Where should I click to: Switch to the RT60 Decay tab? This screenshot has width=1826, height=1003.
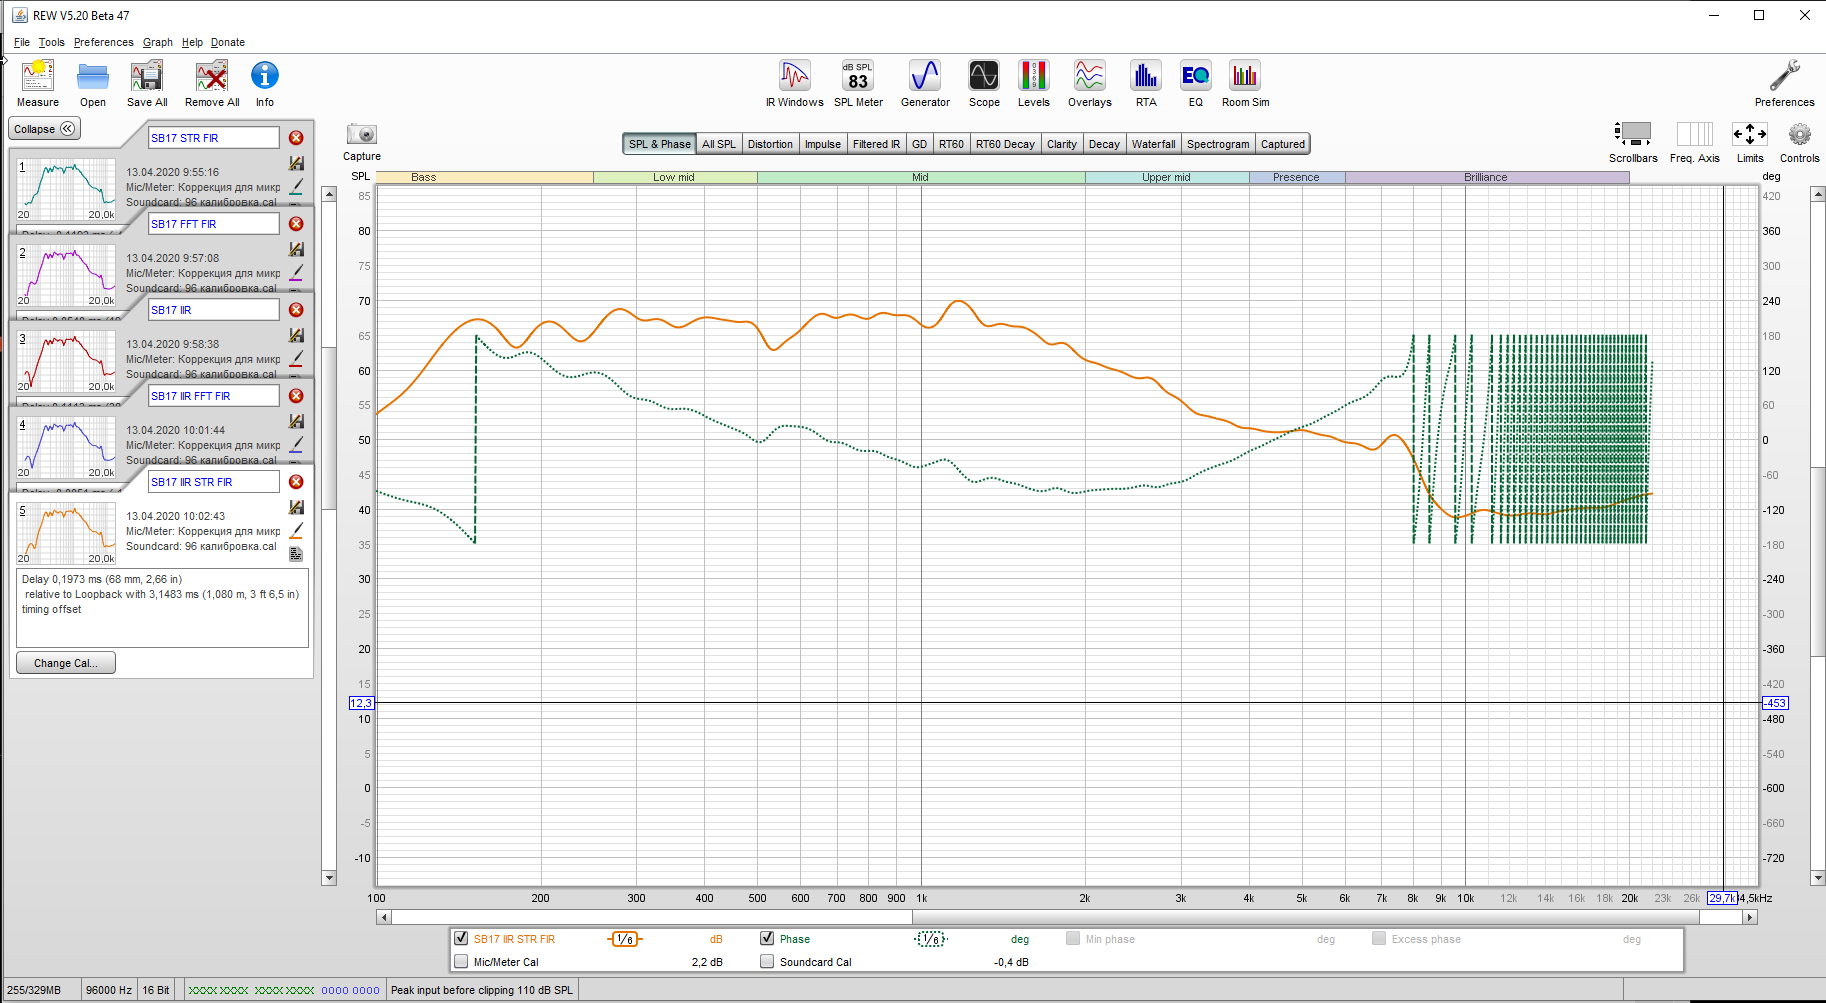tap(1005, 144)
